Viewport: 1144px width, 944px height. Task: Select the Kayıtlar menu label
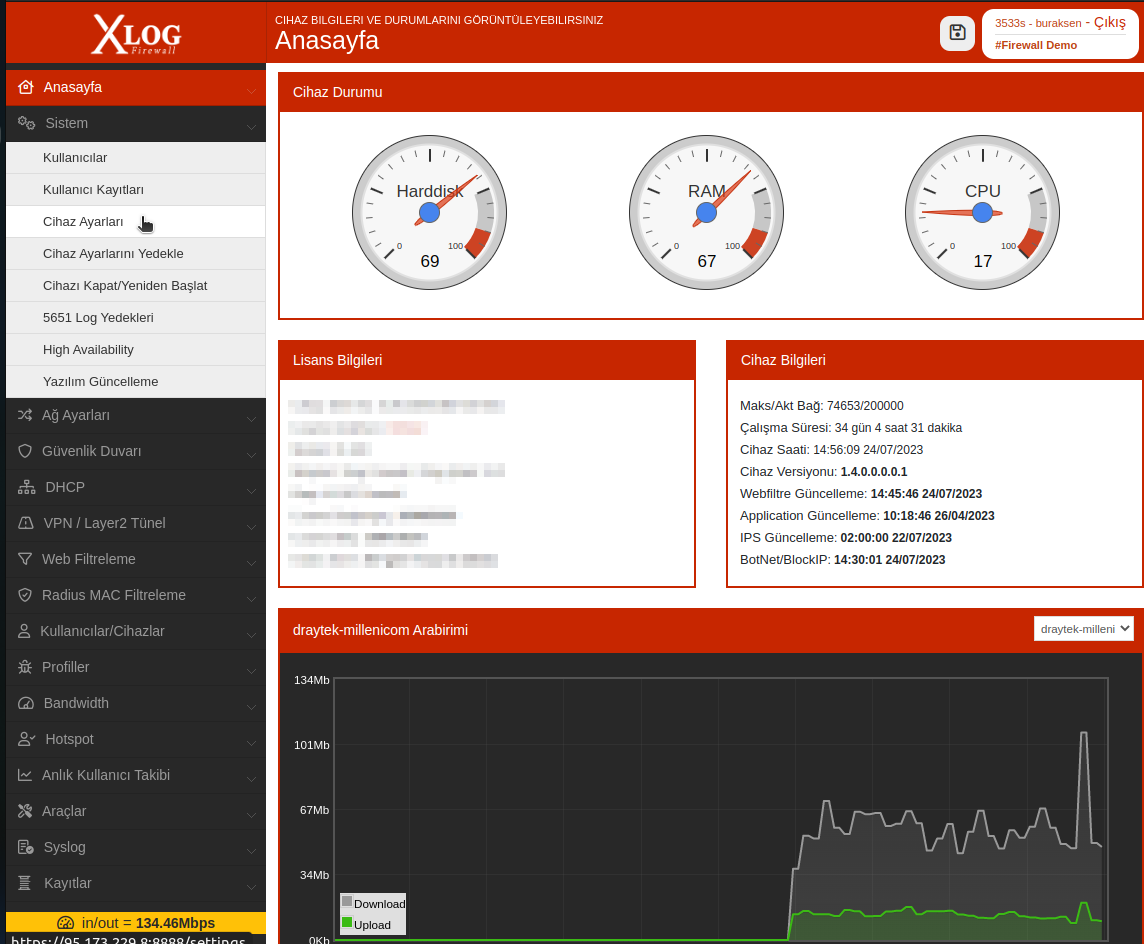[x=67, y=883]
